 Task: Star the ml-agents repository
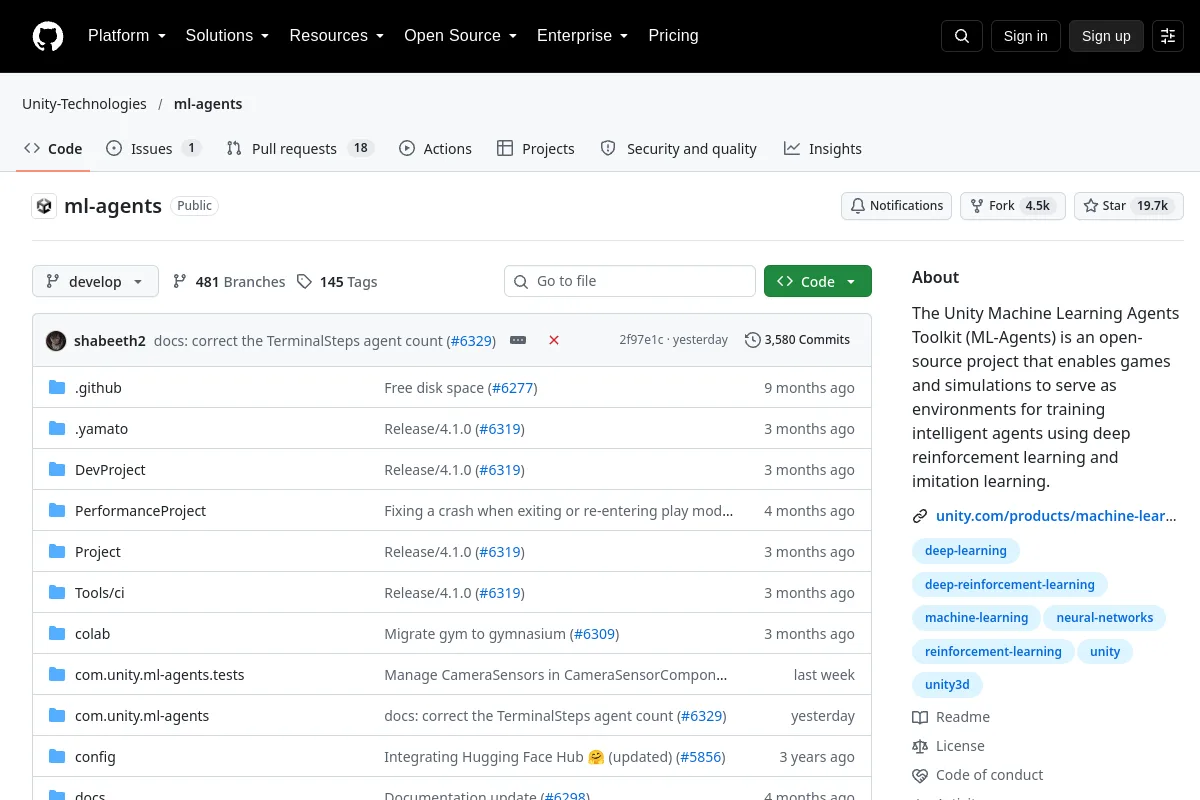point(1128,206)
